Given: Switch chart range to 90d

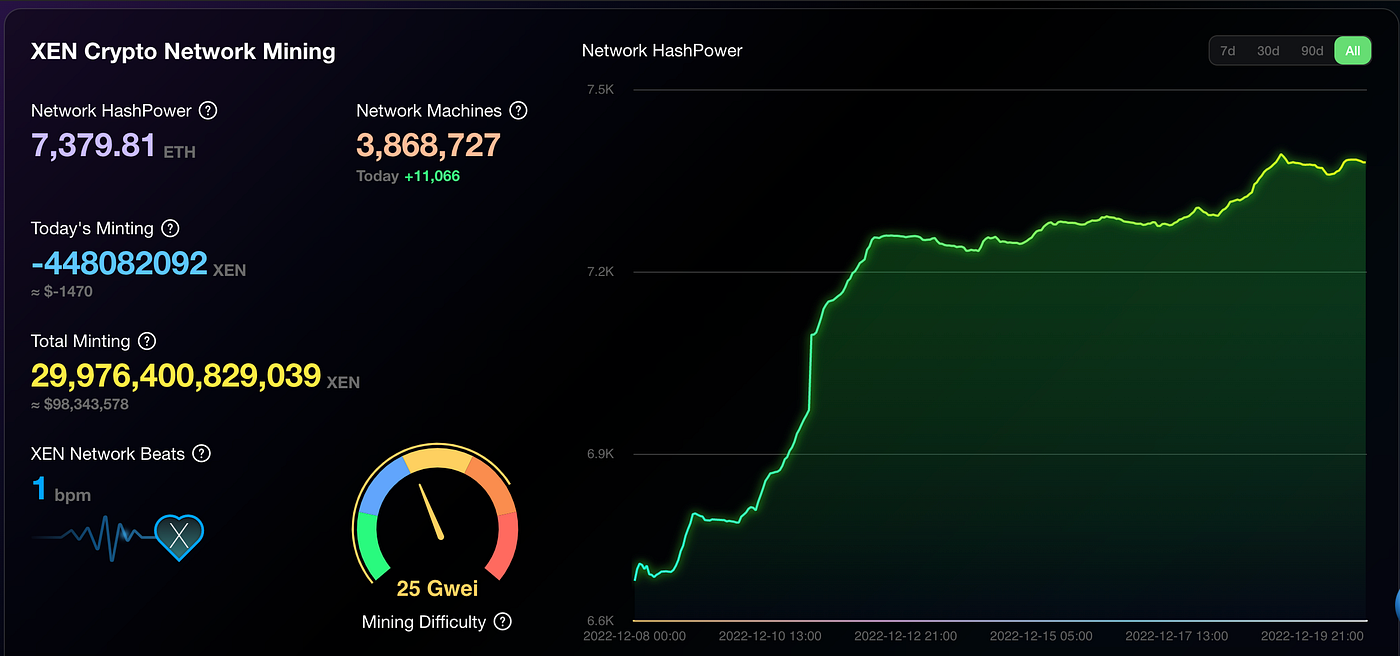Looking at the screenshot, I should [1312, 50].
